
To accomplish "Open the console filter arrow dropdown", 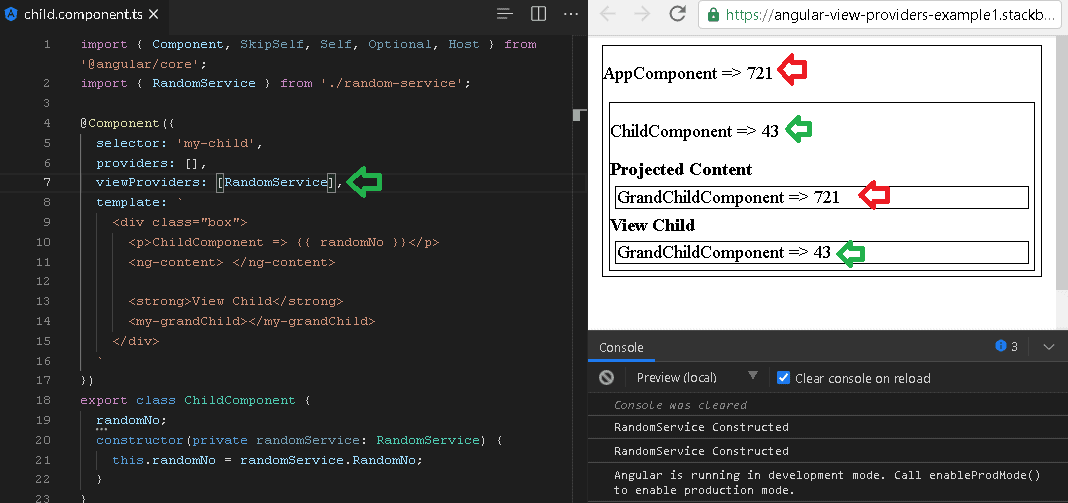I will click(x=753, y=376).
